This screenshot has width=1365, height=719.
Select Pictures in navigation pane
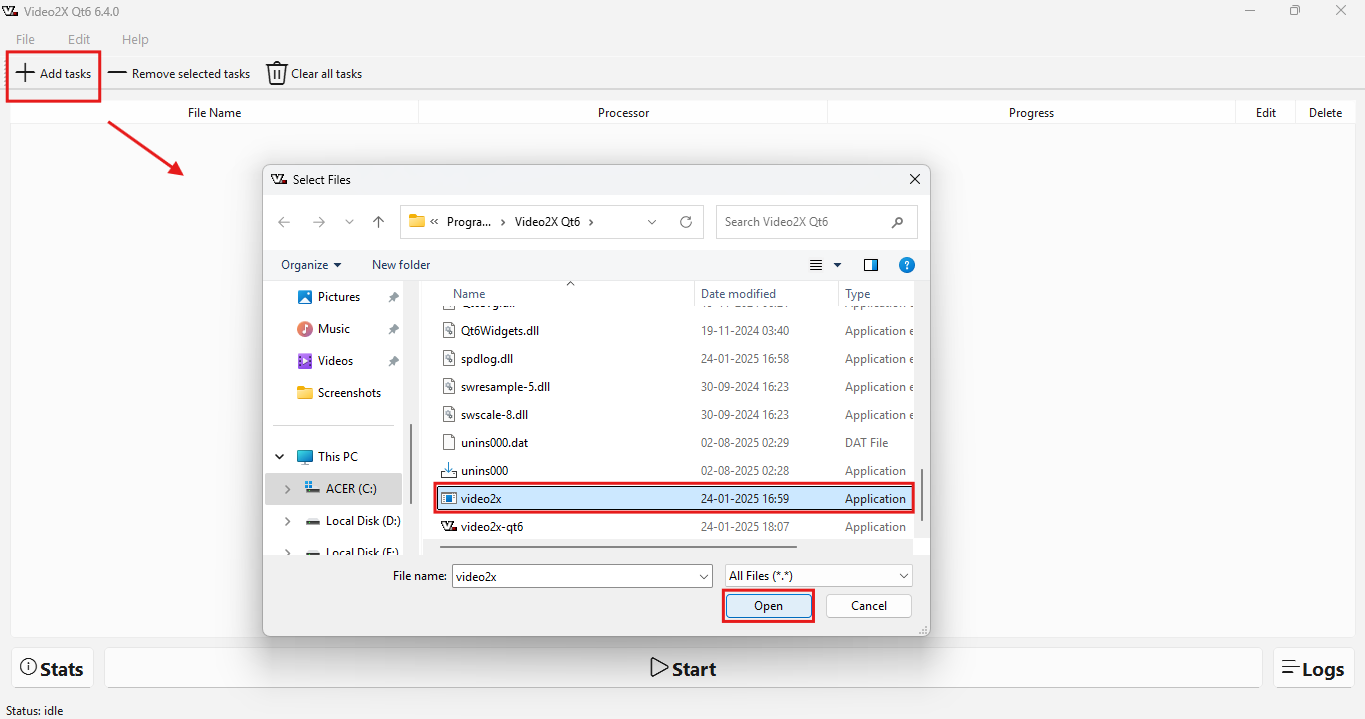[338, 297]
